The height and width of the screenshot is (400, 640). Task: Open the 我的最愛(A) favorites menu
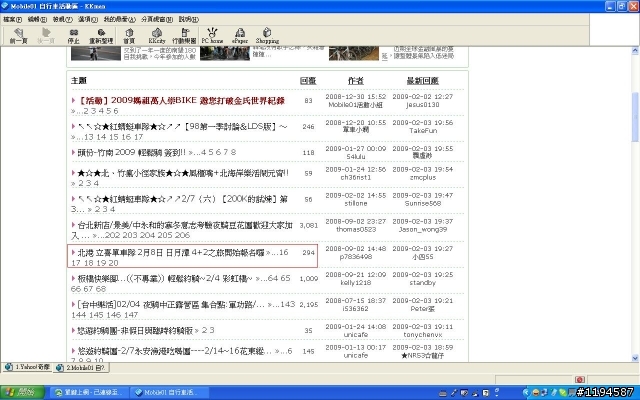120,19
